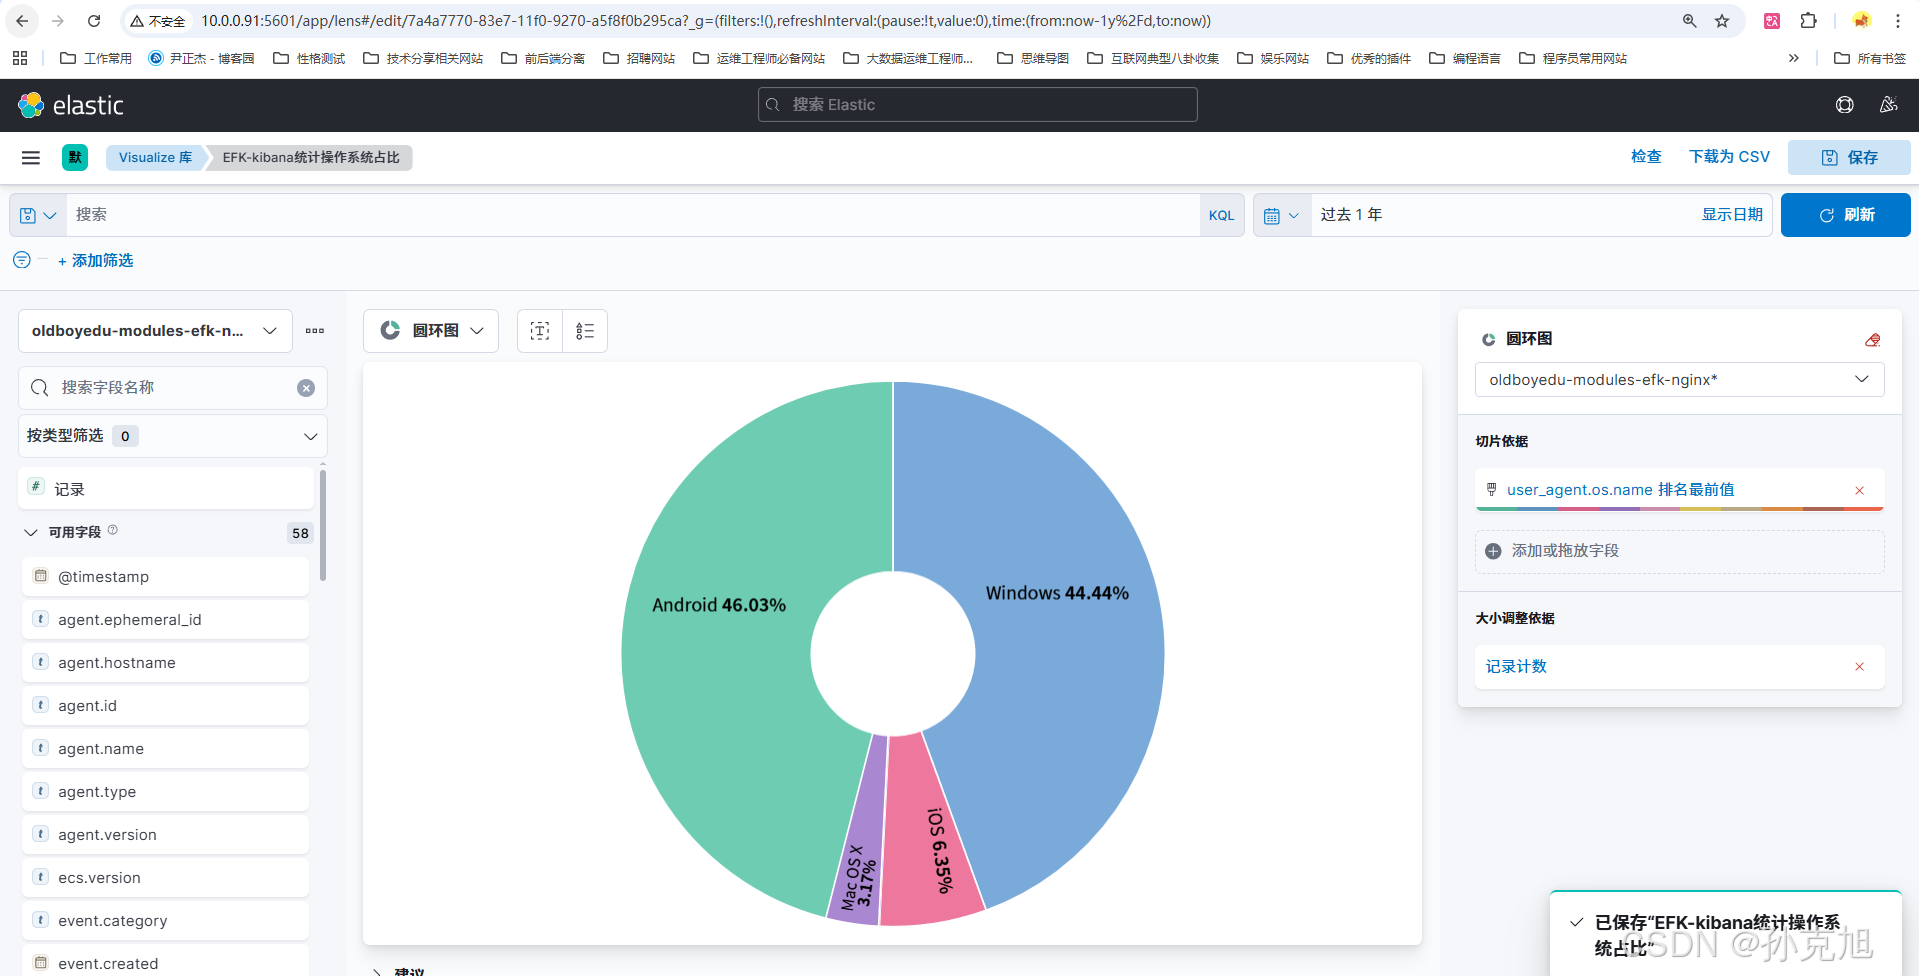Reload the page with browser refresh icon

94,21
